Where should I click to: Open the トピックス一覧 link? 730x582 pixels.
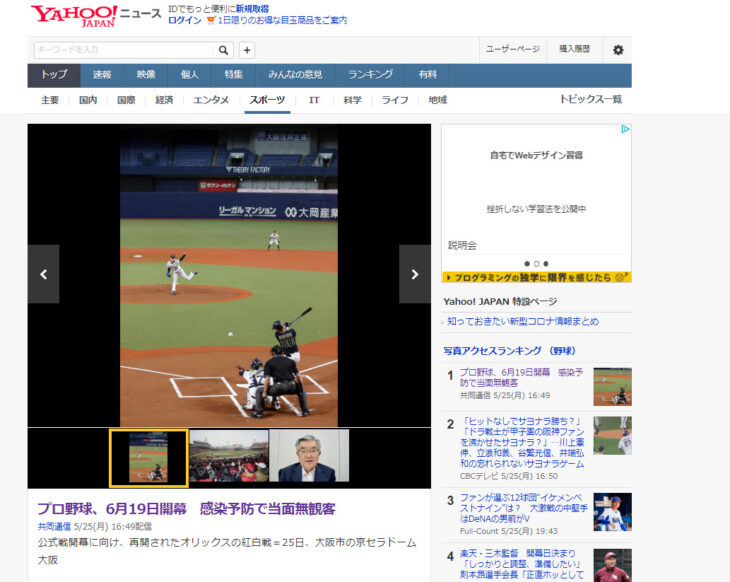pyautogui.click(x=590, y=100)
